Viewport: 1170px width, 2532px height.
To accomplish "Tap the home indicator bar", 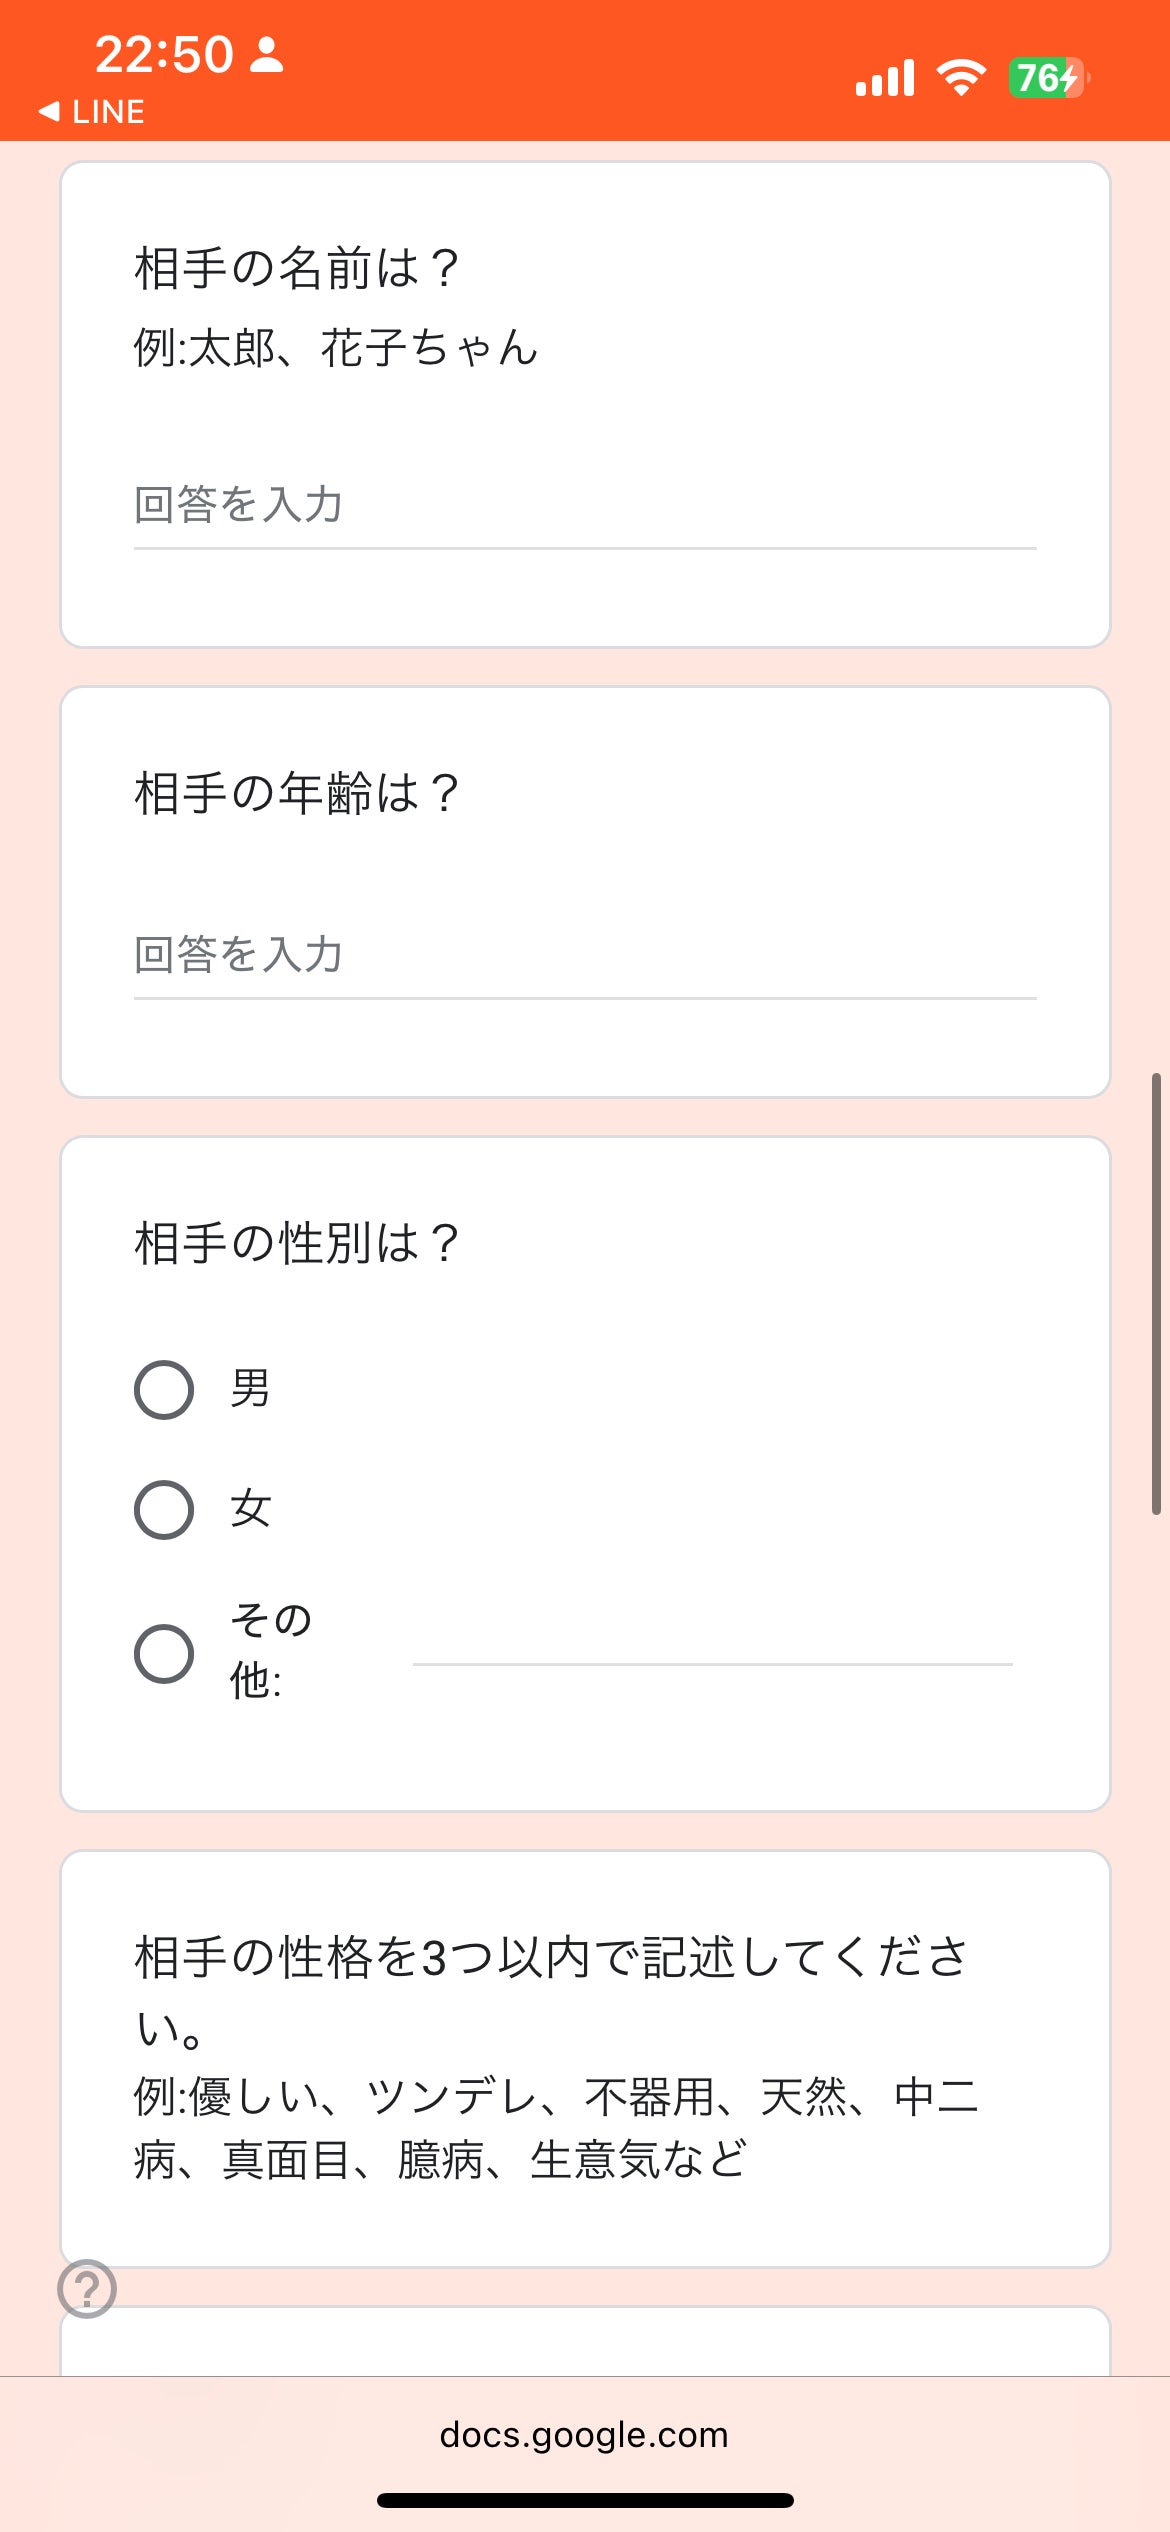I will [585, 2501].
